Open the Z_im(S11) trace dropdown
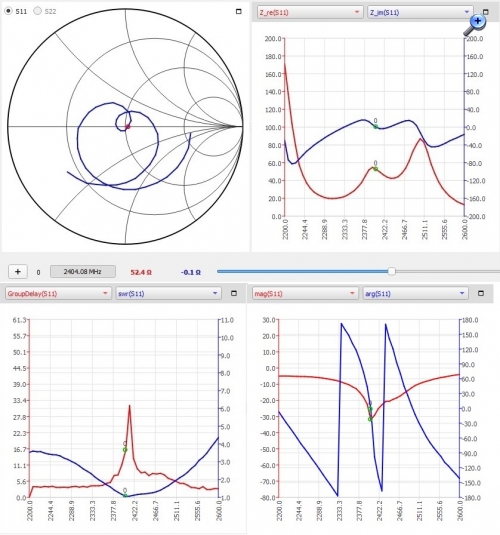 click(x=420, y=12)
